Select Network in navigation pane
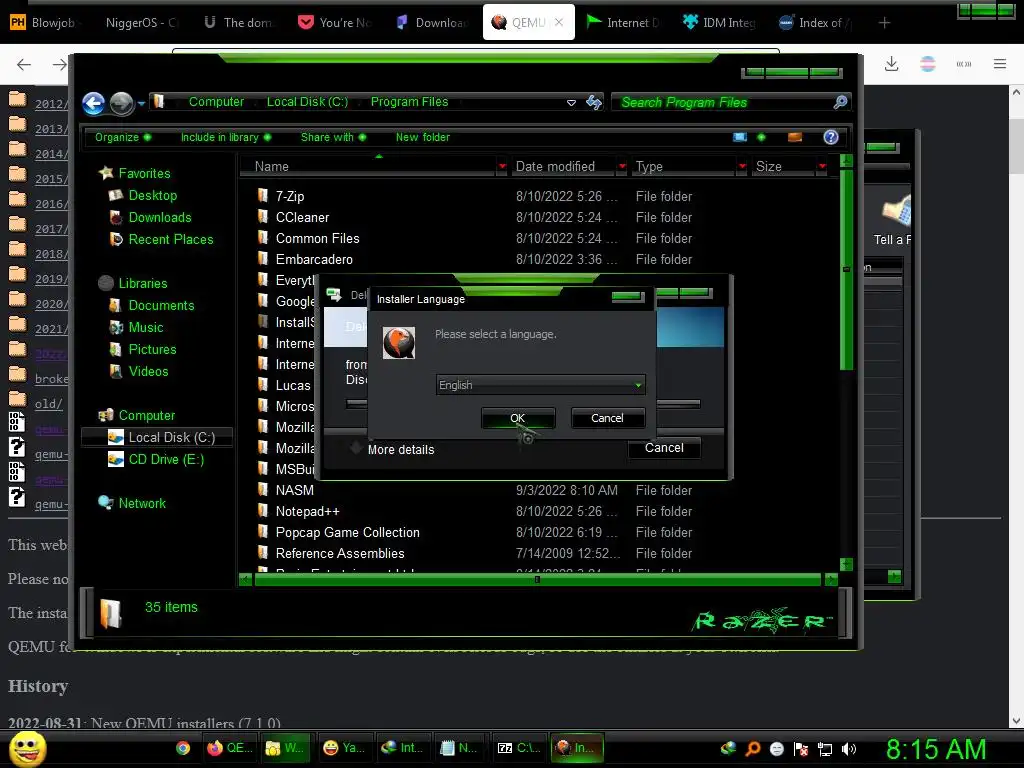This screenshot has width=1024, height=768. [142, 504]
